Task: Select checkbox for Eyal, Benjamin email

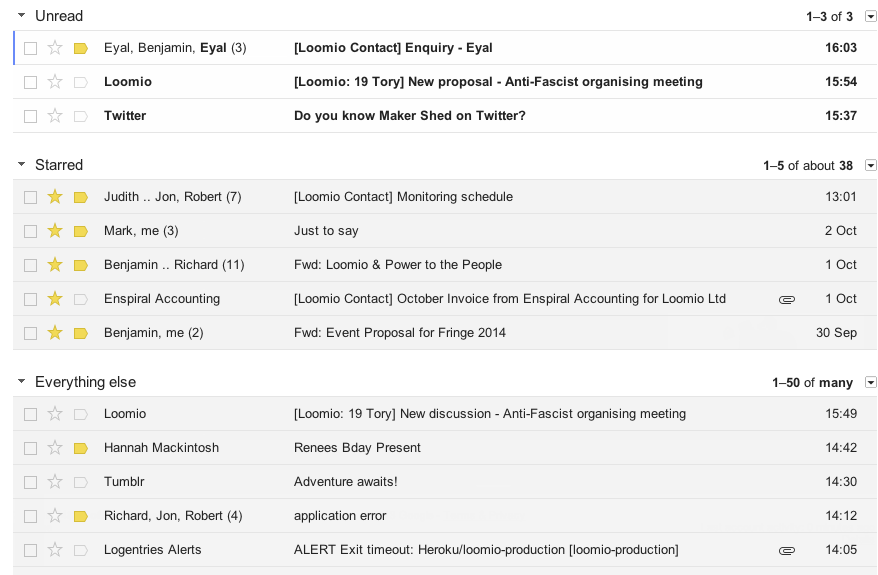Action: pyautogui.click(x=31, y=48)
